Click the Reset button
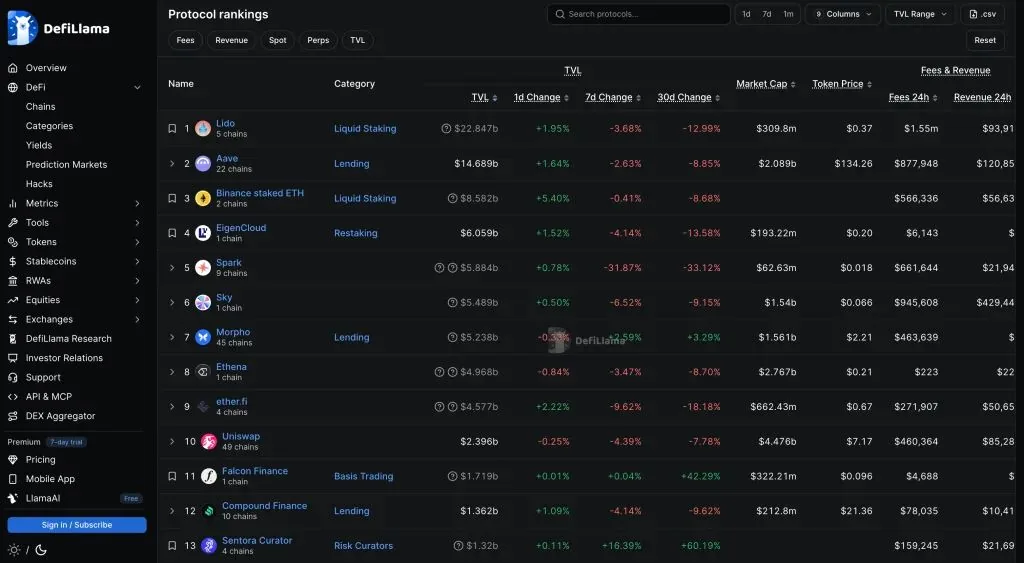Screen dimensions: 1024x563 click(x=985, y=40)
